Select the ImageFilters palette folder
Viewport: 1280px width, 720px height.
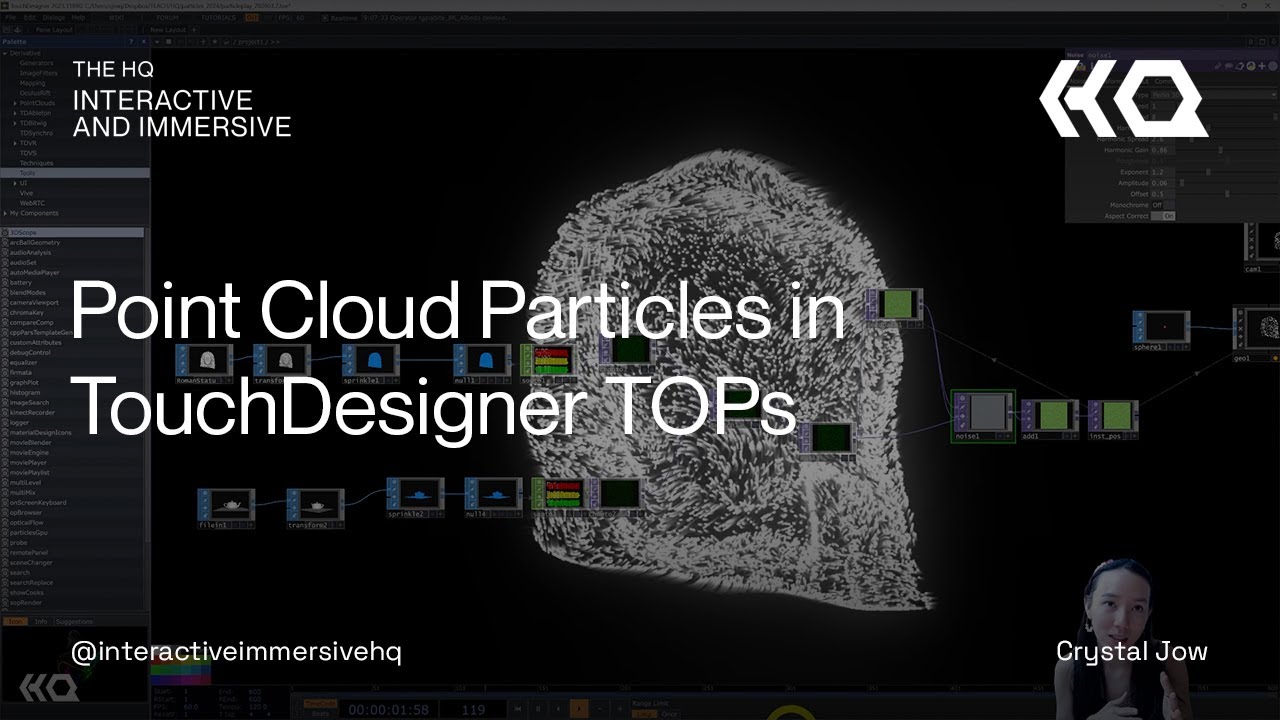[37, 73]
